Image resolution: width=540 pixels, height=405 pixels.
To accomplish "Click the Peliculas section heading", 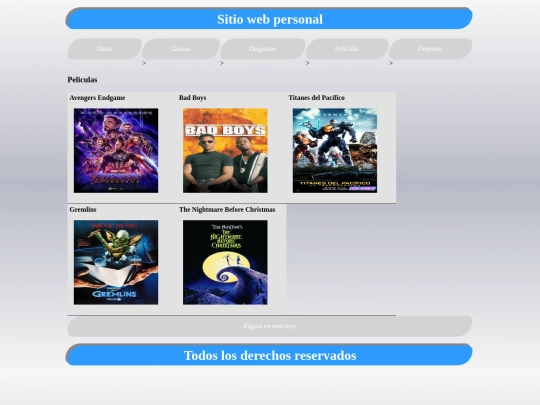I will tap(82, 80).
